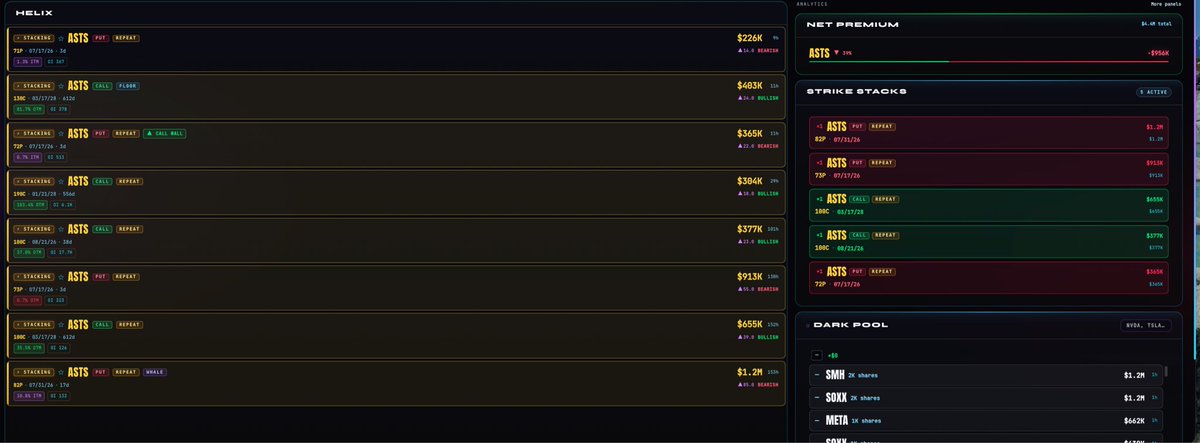This screenshot has height=443, width=1200.
Task: Click the CALL tag on Helix 130C row
Action: click(102, 86)
